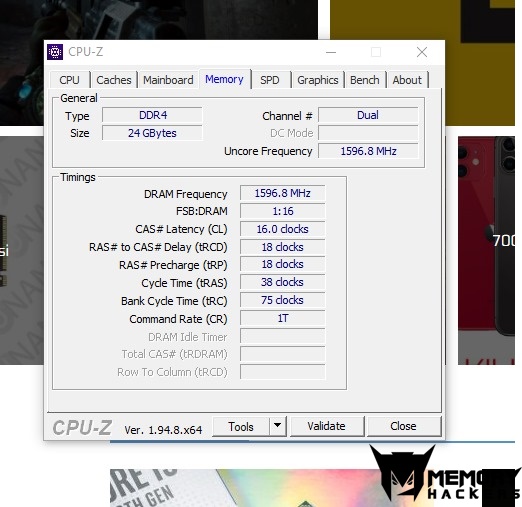The height and width of the screenshot is (507, 522).
Task: Click the 16.0 clocks CAS latency value
Action: pos(282,229)
